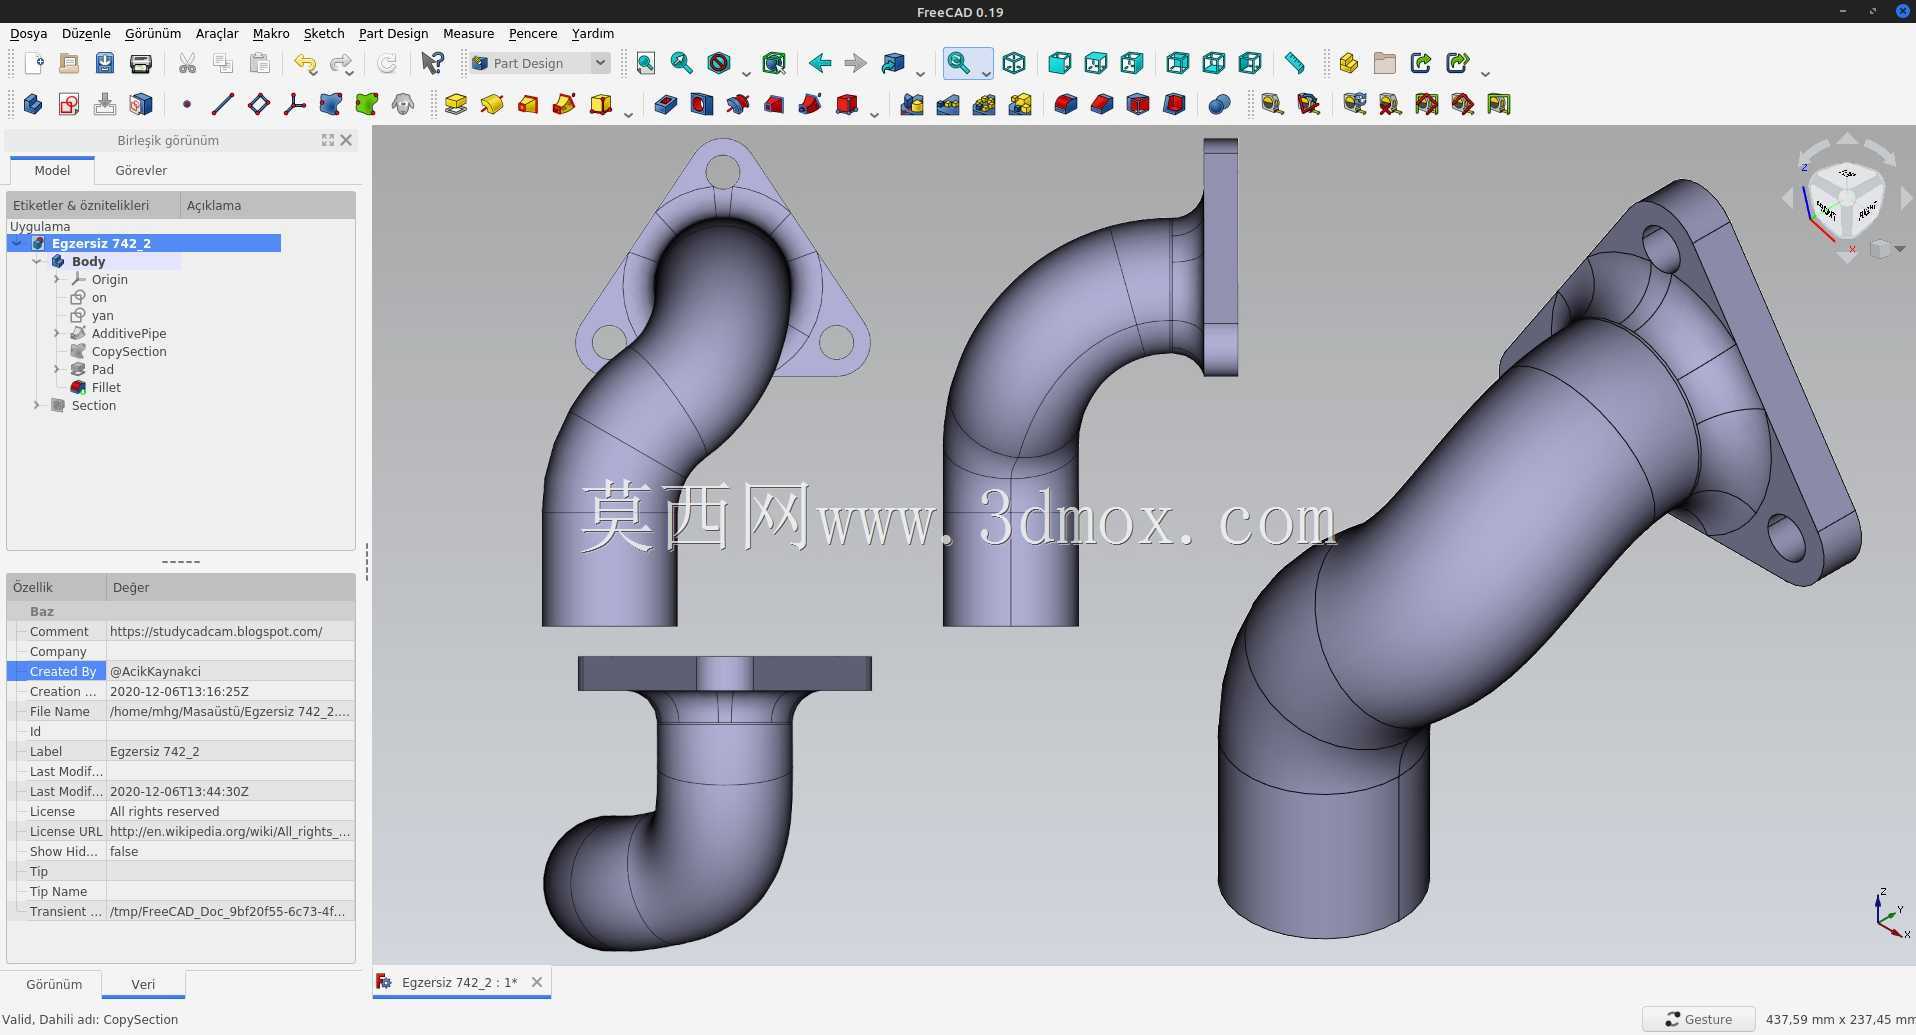Open the Sketch menu

[x=324, y=33]
